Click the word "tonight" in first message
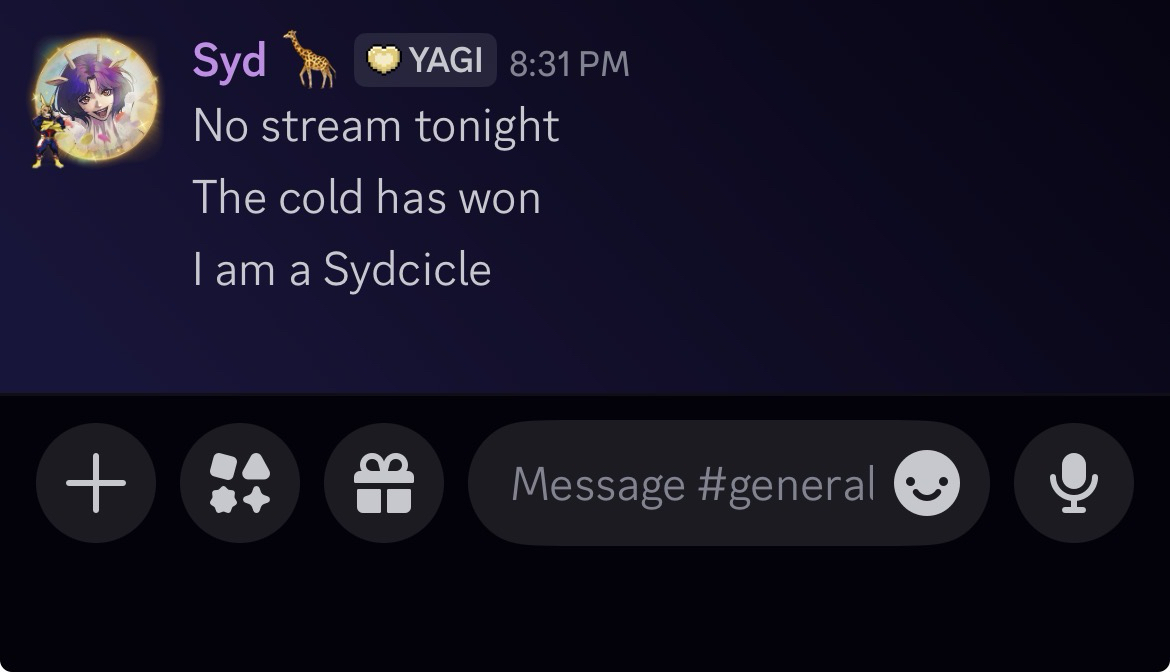This screenshot has height=672, width=1170. point(487,126)
